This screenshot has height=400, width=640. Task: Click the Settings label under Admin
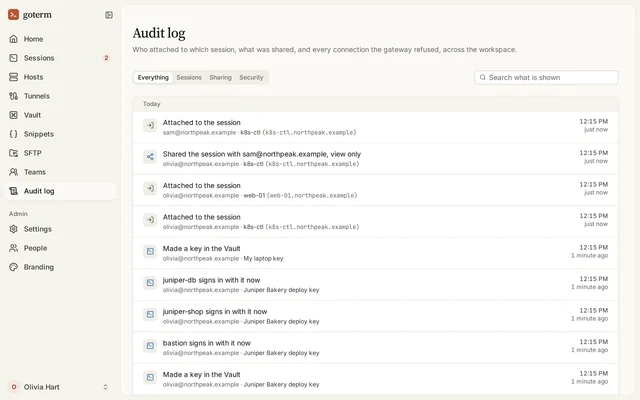point(38,229)
